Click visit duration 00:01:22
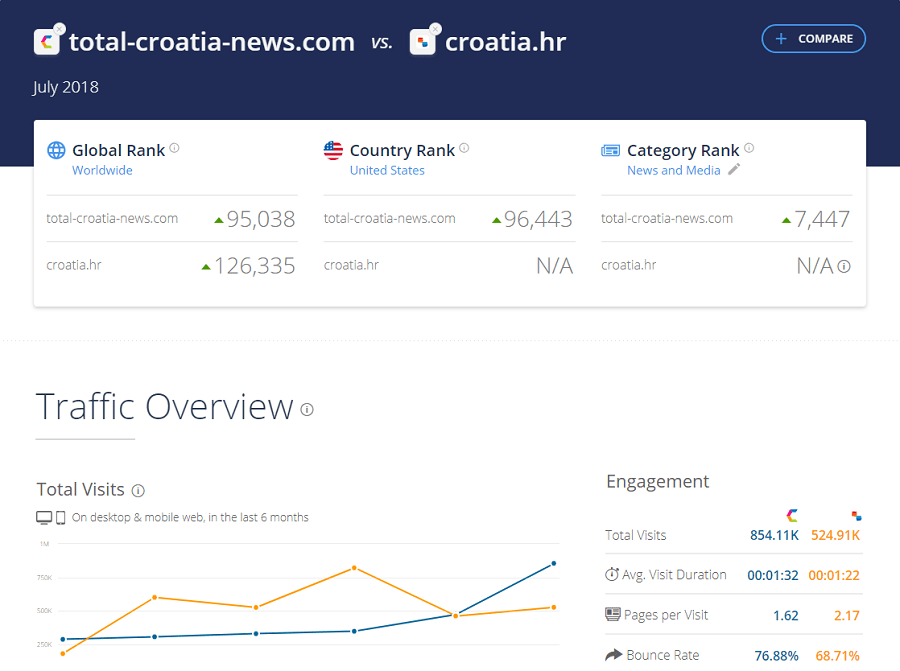The width and height of the screenshot is (900, 671). point(834,576)
